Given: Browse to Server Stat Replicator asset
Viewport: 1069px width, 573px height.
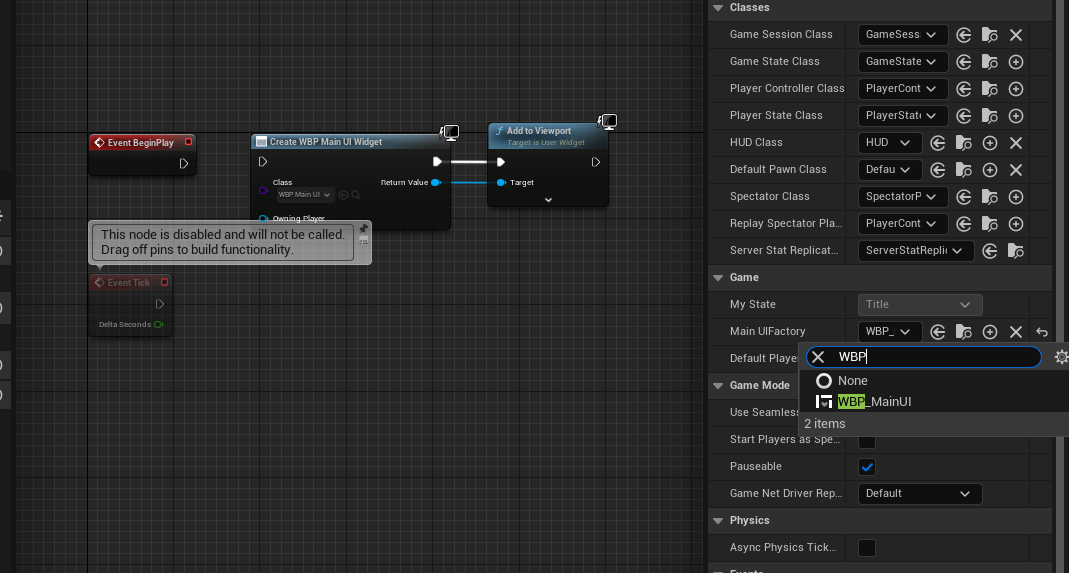Looking at the screenshot, I should [x=1015, y=251].
